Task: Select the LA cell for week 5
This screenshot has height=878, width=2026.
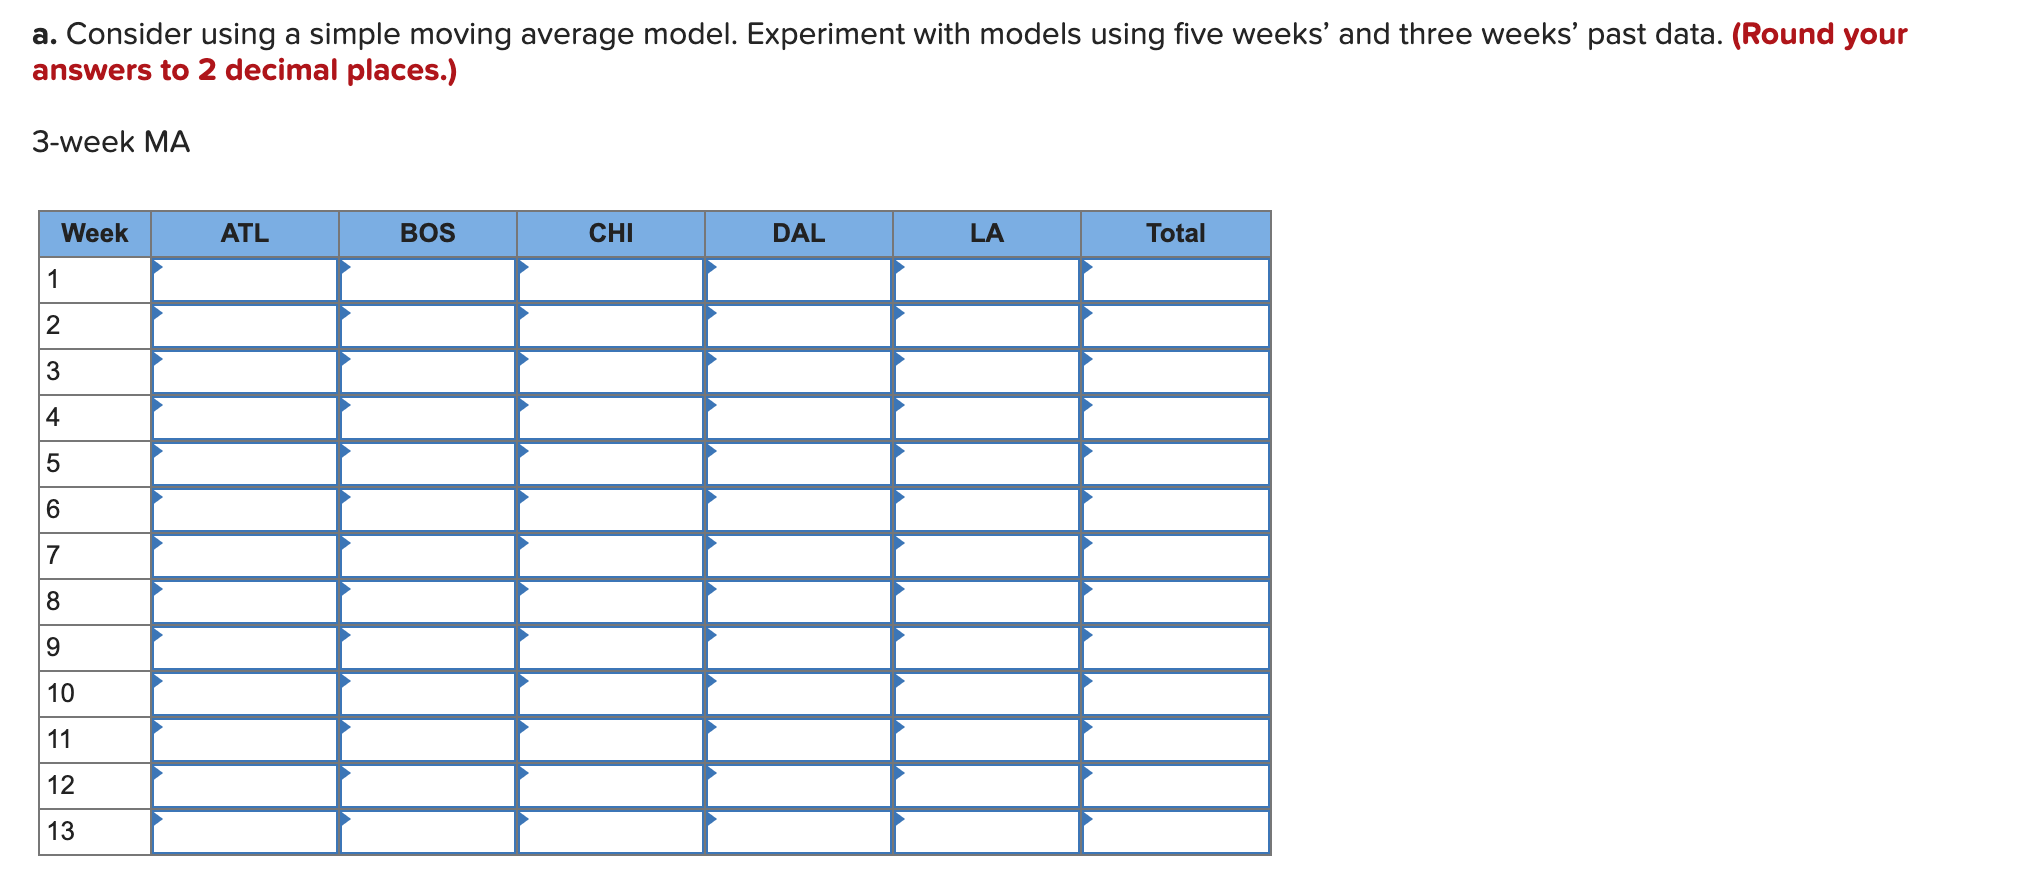Action: point(987,464)
